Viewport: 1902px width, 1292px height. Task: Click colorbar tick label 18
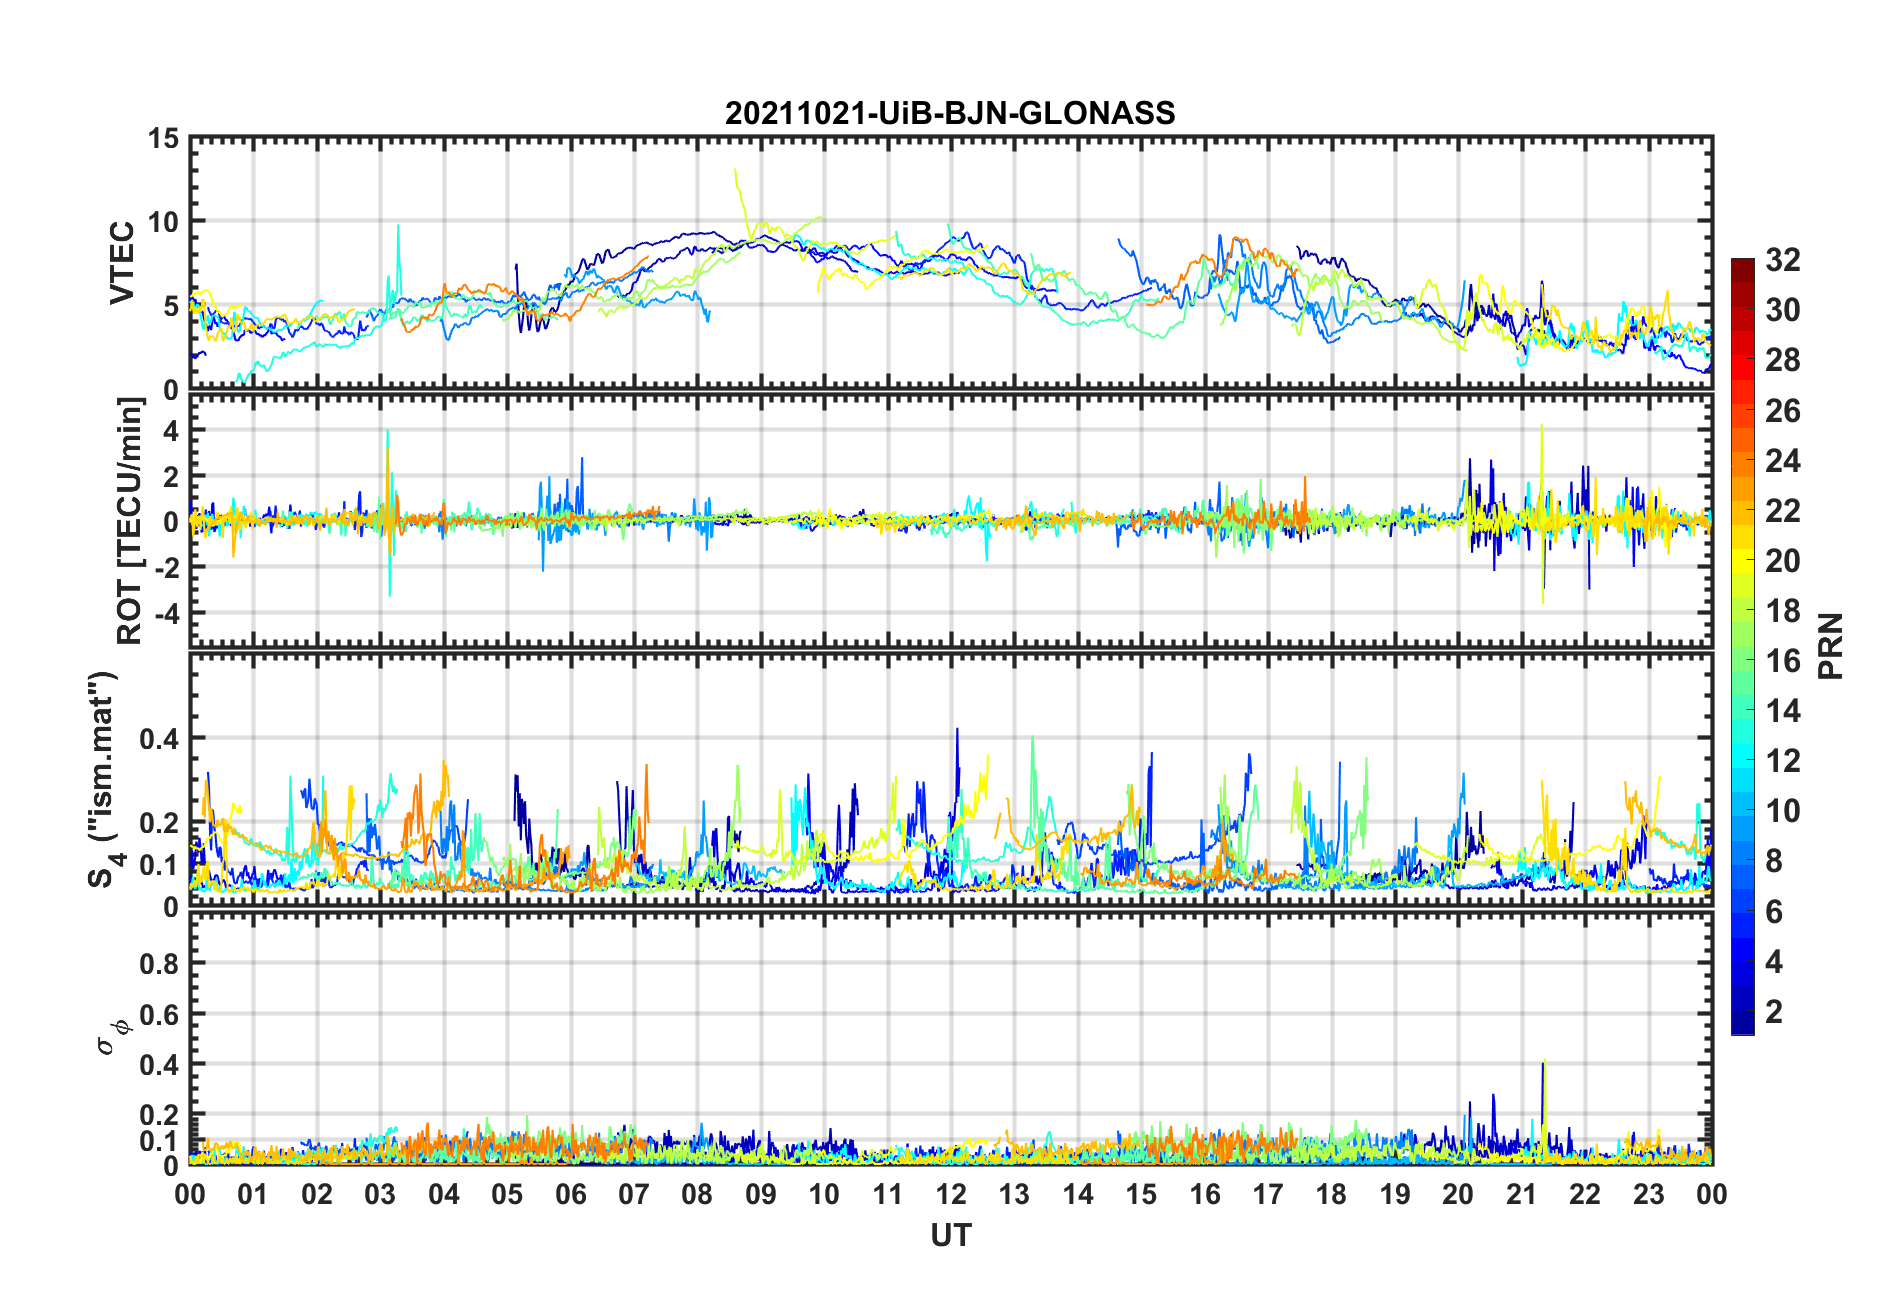(1783, 610)
